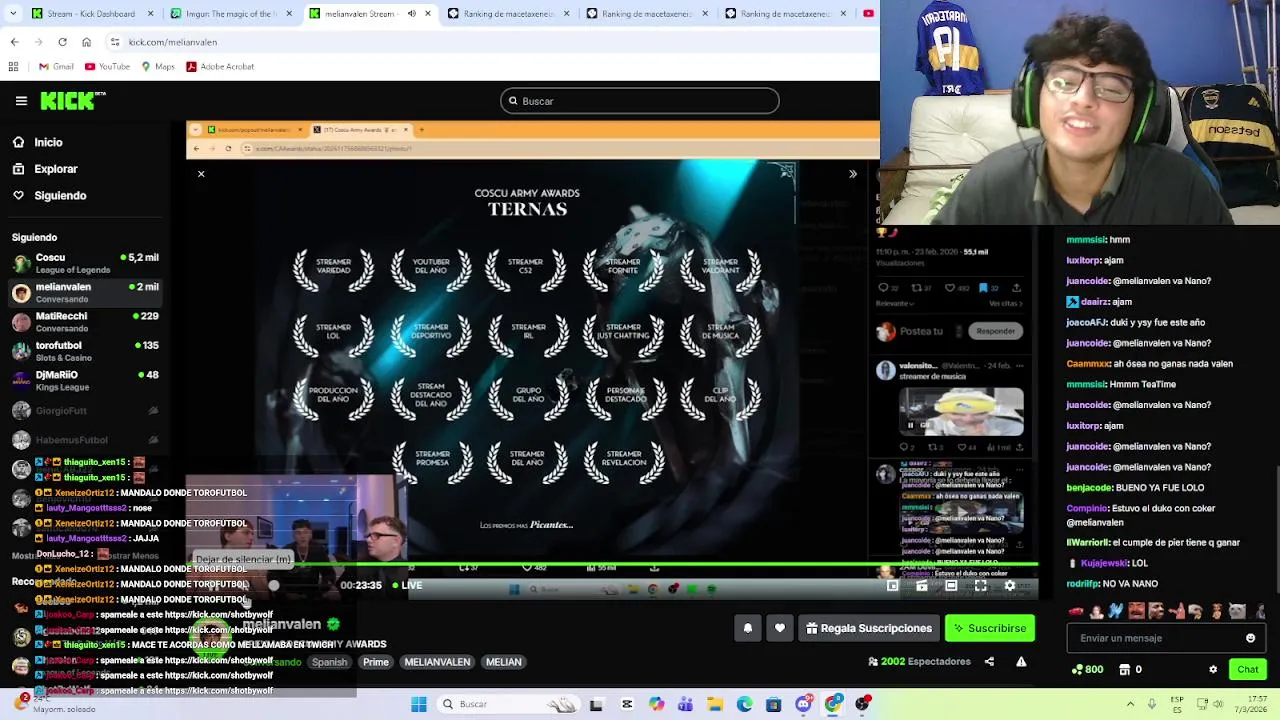Open Discord from taskbar
The image size is (1280, 720).
pos(804,704)
